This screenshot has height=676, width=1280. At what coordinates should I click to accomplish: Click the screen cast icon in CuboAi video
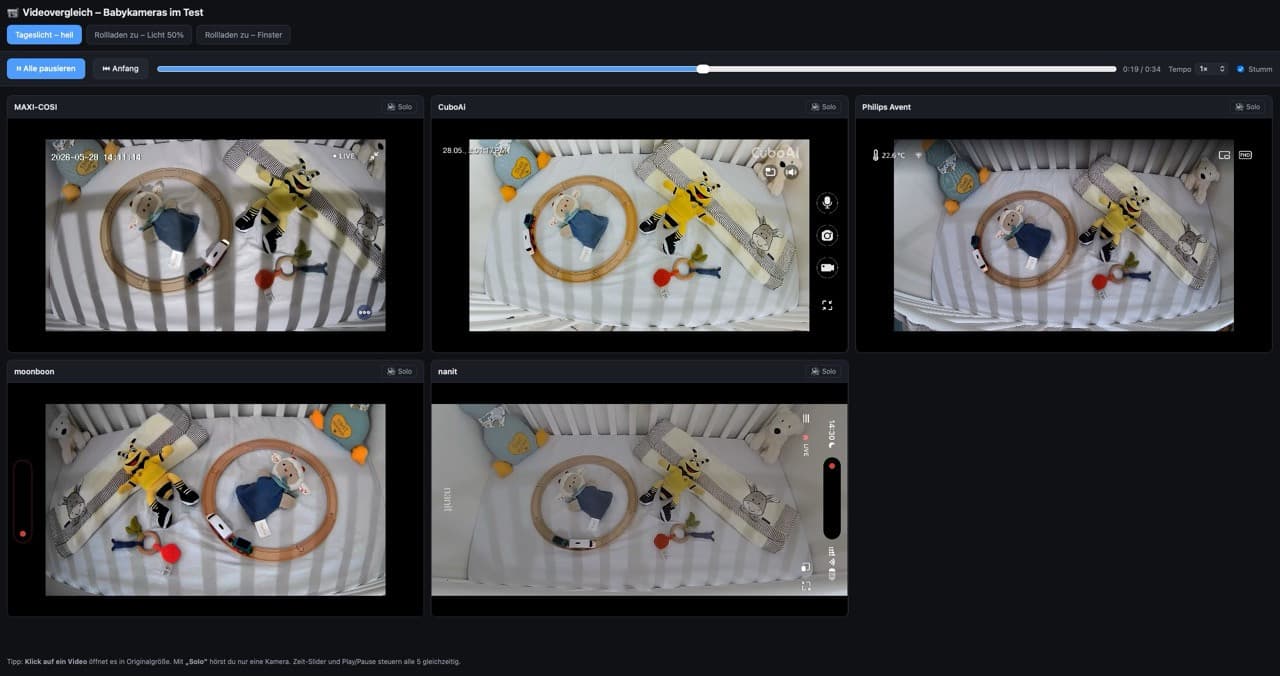(771, 172)
